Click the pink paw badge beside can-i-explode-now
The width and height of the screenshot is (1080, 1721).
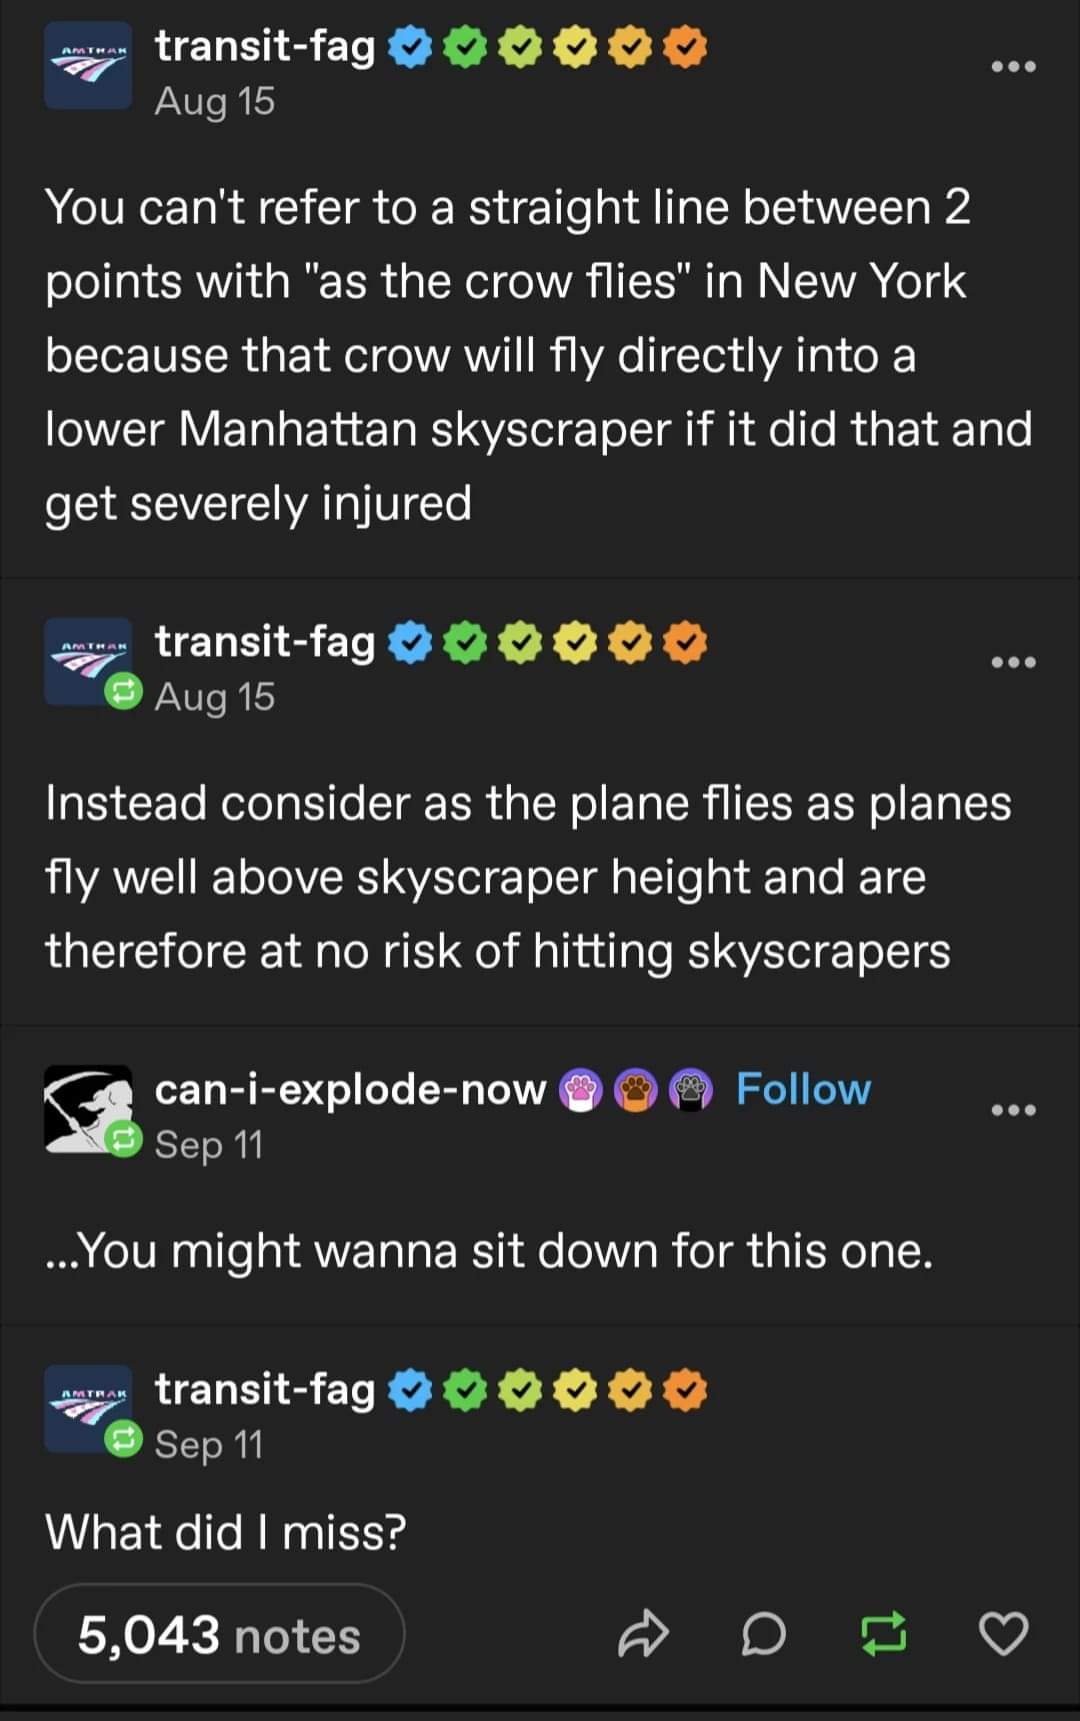(580, 1090)
